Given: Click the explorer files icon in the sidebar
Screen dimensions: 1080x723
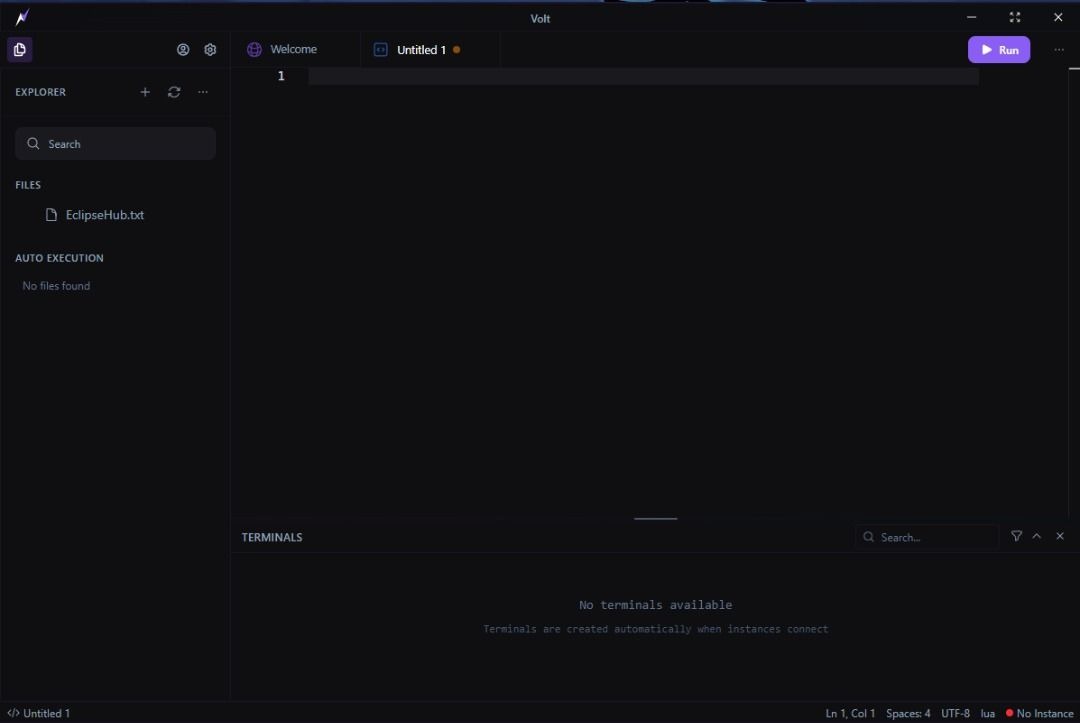Looking at the screenshot, I should pos(19,50).
